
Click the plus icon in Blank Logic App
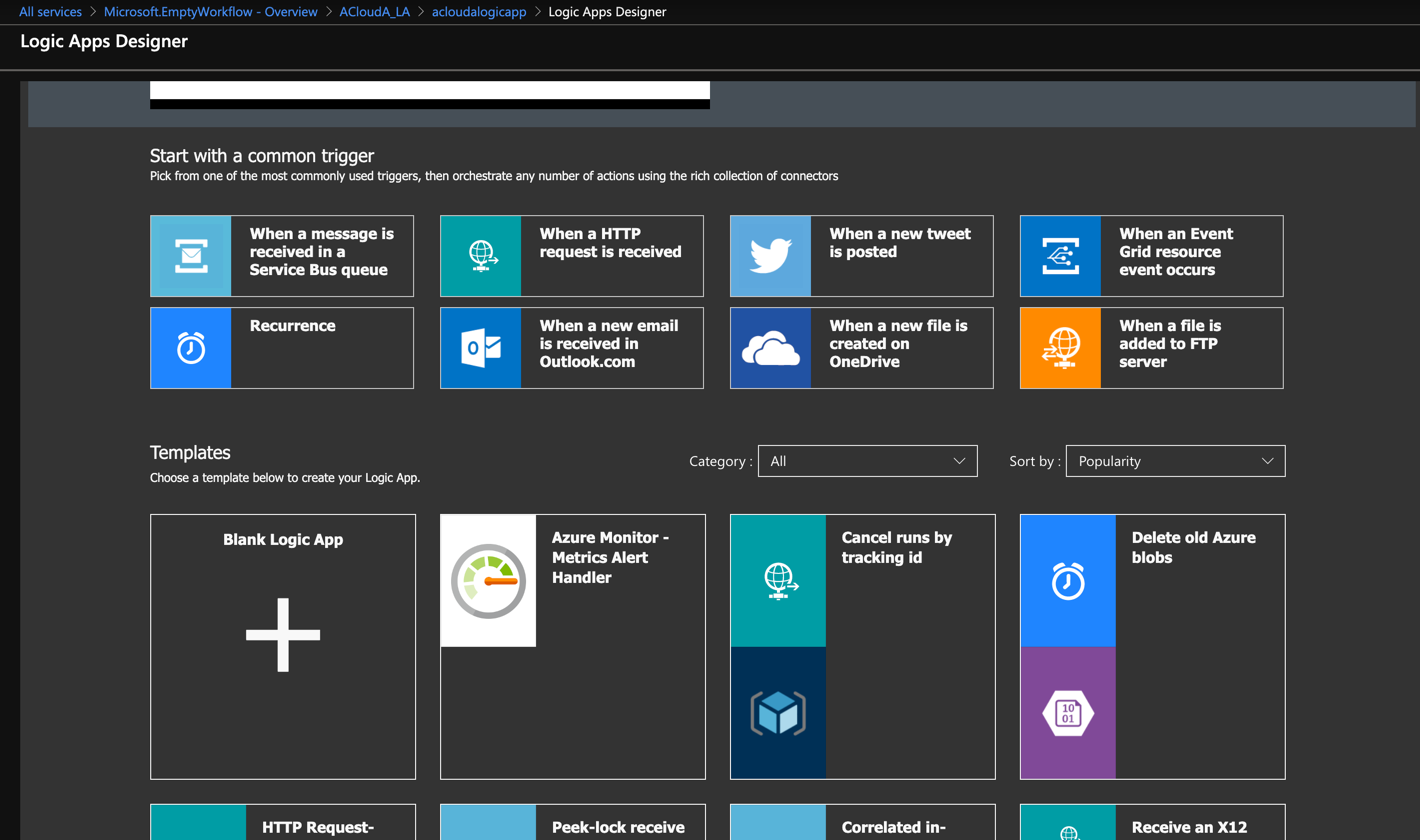283,635
